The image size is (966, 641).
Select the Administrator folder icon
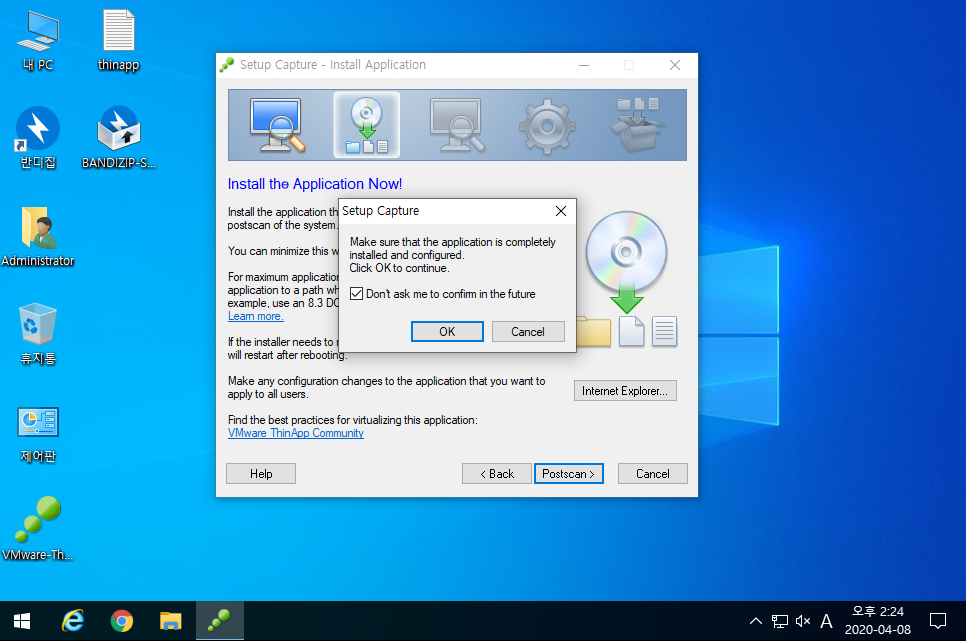coord(38,236)
